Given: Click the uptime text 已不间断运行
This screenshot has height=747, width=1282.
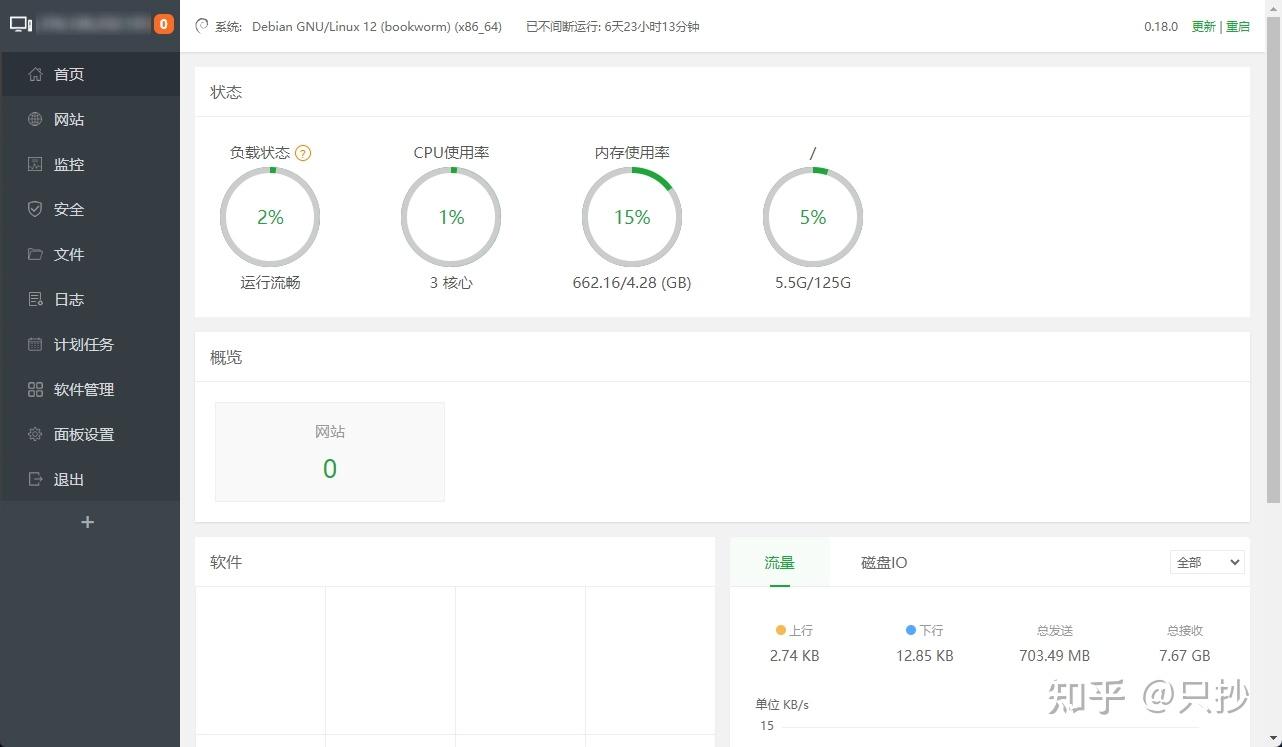Looking at the screenshot, I should (612, 27).
